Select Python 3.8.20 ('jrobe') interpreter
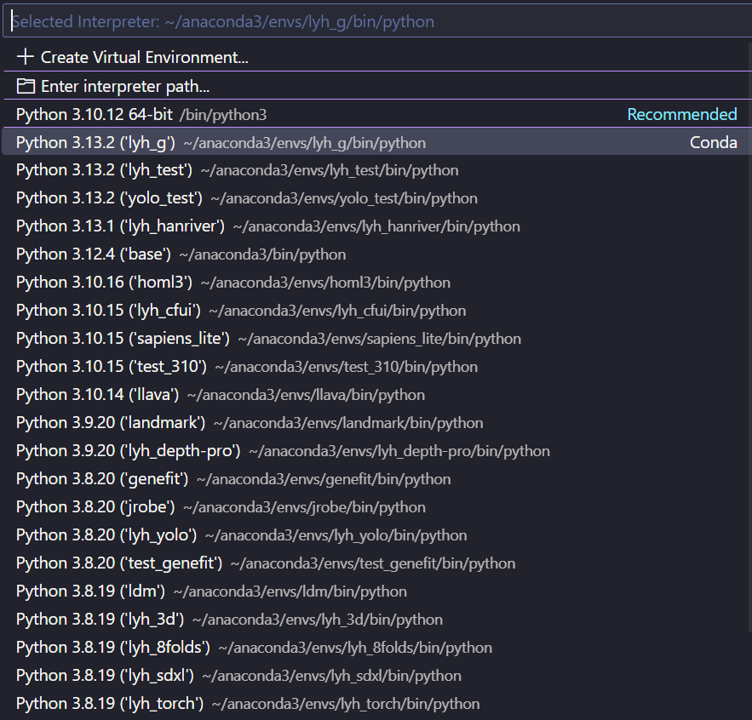The width and height of the screenshot is (752, 720). click(x=377, y=507)
